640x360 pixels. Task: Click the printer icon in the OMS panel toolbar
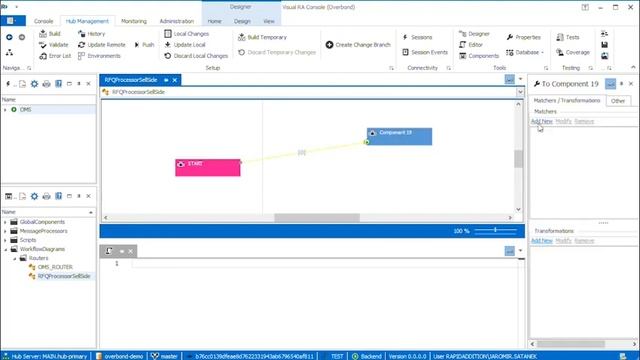(47, 84)
